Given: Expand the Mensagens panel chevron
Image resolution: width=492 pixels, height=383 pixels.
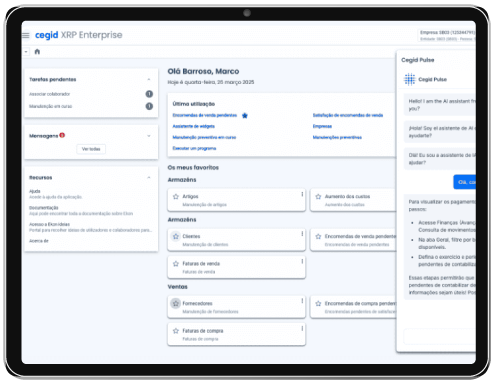Looking at the screenshot, I should (x=149, y=136).
